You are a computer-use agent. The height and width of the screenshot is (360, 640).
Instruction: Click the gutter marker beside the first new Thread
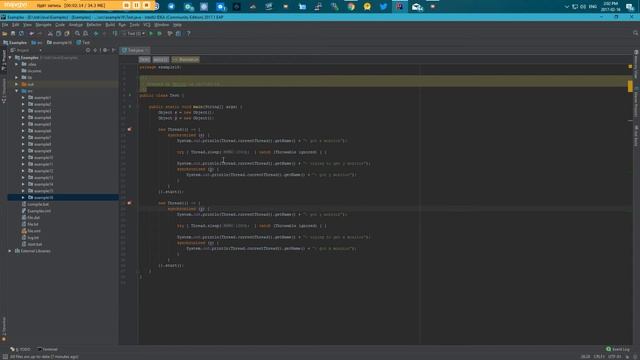click(x=129, y=129)
